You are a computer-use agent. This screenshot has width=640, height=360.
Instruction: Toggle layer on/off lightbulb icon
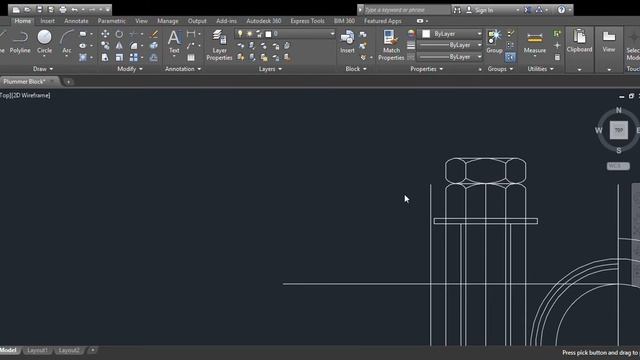[x=240, y=33]
